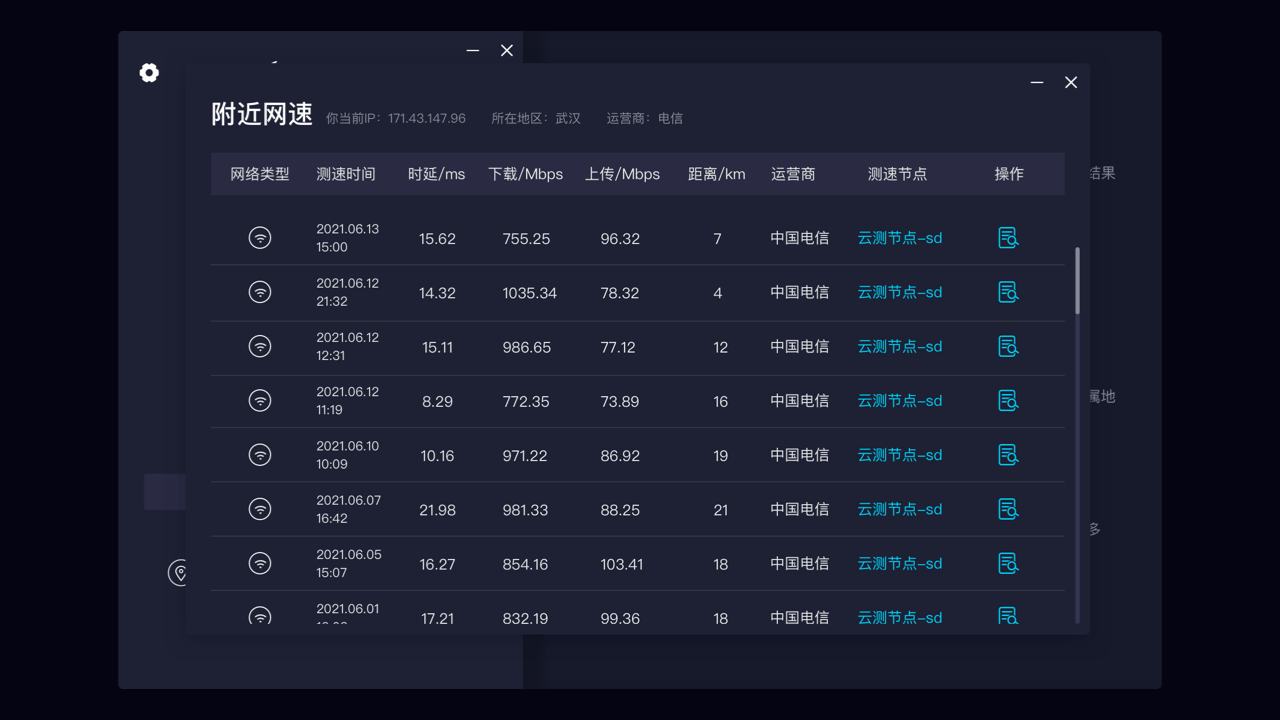Image resolution: width=1280 pixels, height=720 pixels.
Task: Sort results by the 时延/ms column header
Action: click(436, 173)
